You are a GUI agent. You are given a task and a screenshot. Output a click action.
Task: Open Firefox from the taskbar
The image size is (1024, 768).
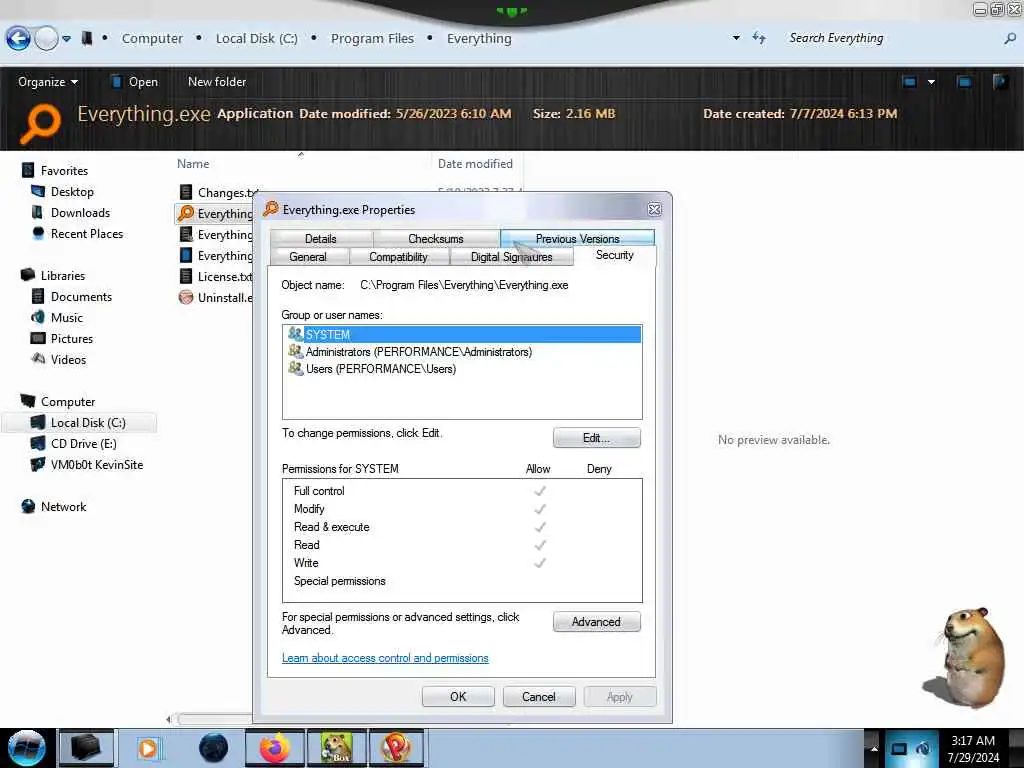click(x=275, y=748)
